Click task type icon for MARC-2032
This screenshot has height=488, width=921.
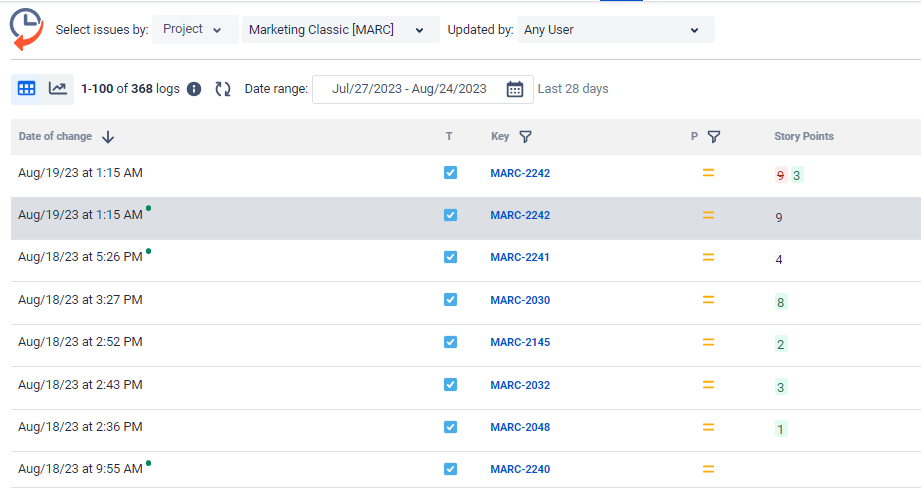tap(451, 385)
